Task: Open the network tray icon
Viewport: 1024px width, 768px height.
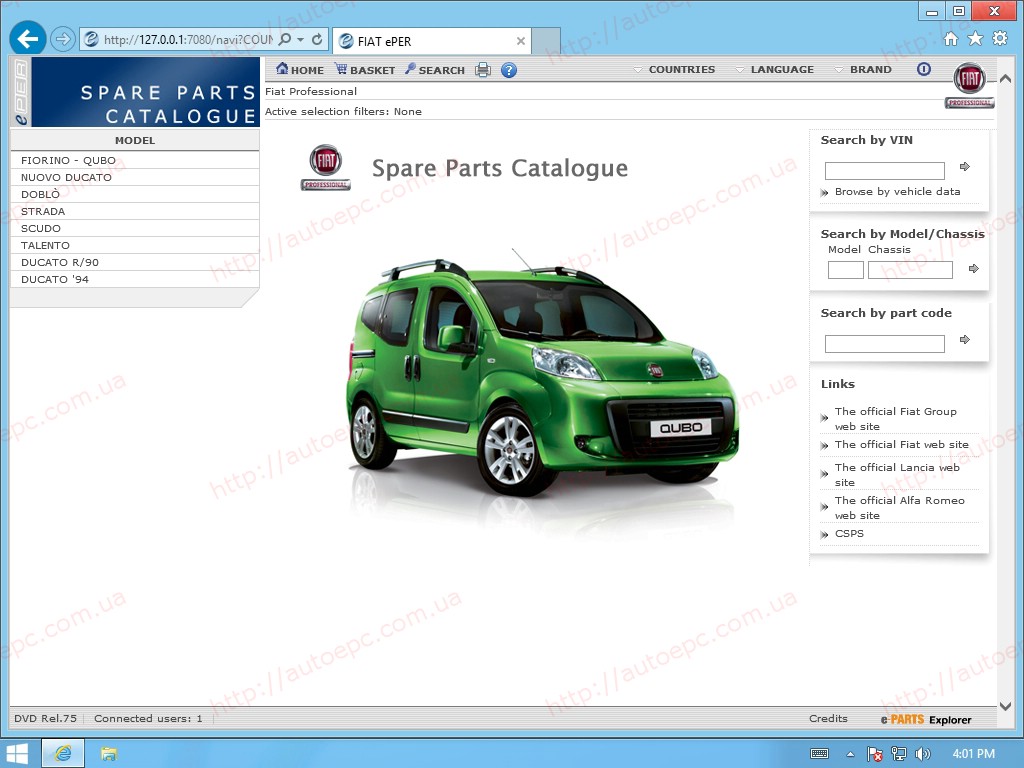Action: tap(899, 754)
